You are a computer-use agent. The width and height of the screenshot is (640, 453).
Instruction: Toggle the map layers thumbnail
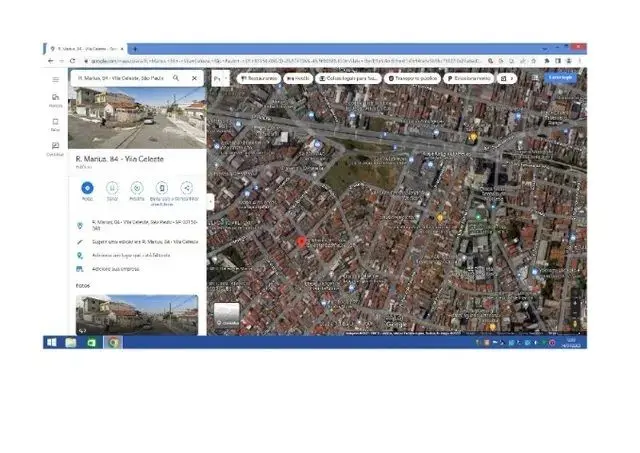pyautogui.click(x=228, y=314)
